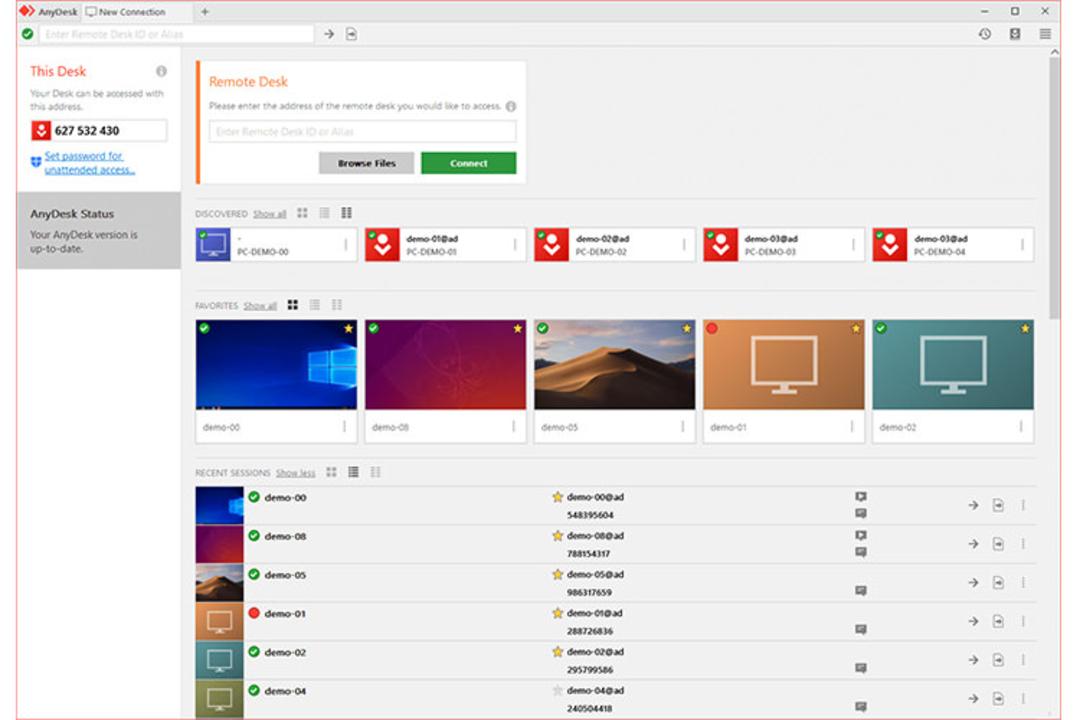1080x720 pixels.
Task: Select discovered device PC-DEMO-03
Action: pos(784,245)
